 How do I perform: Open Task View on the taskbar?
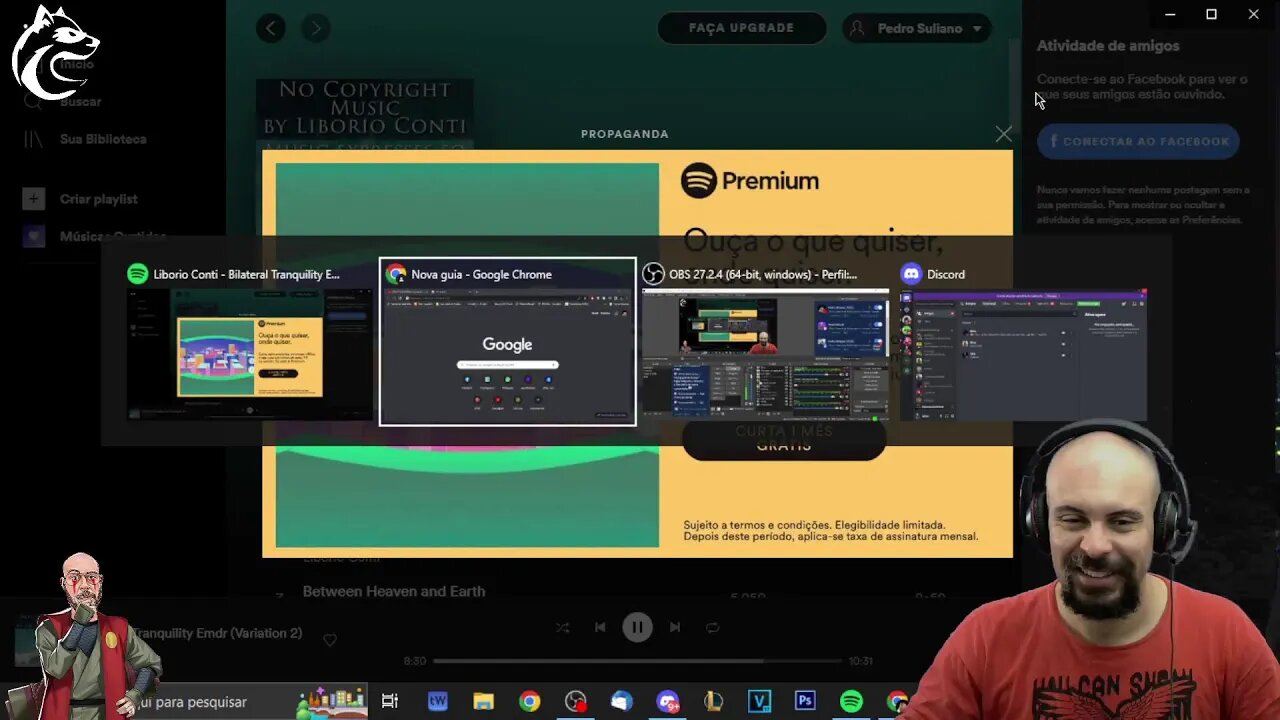point(390,702)
